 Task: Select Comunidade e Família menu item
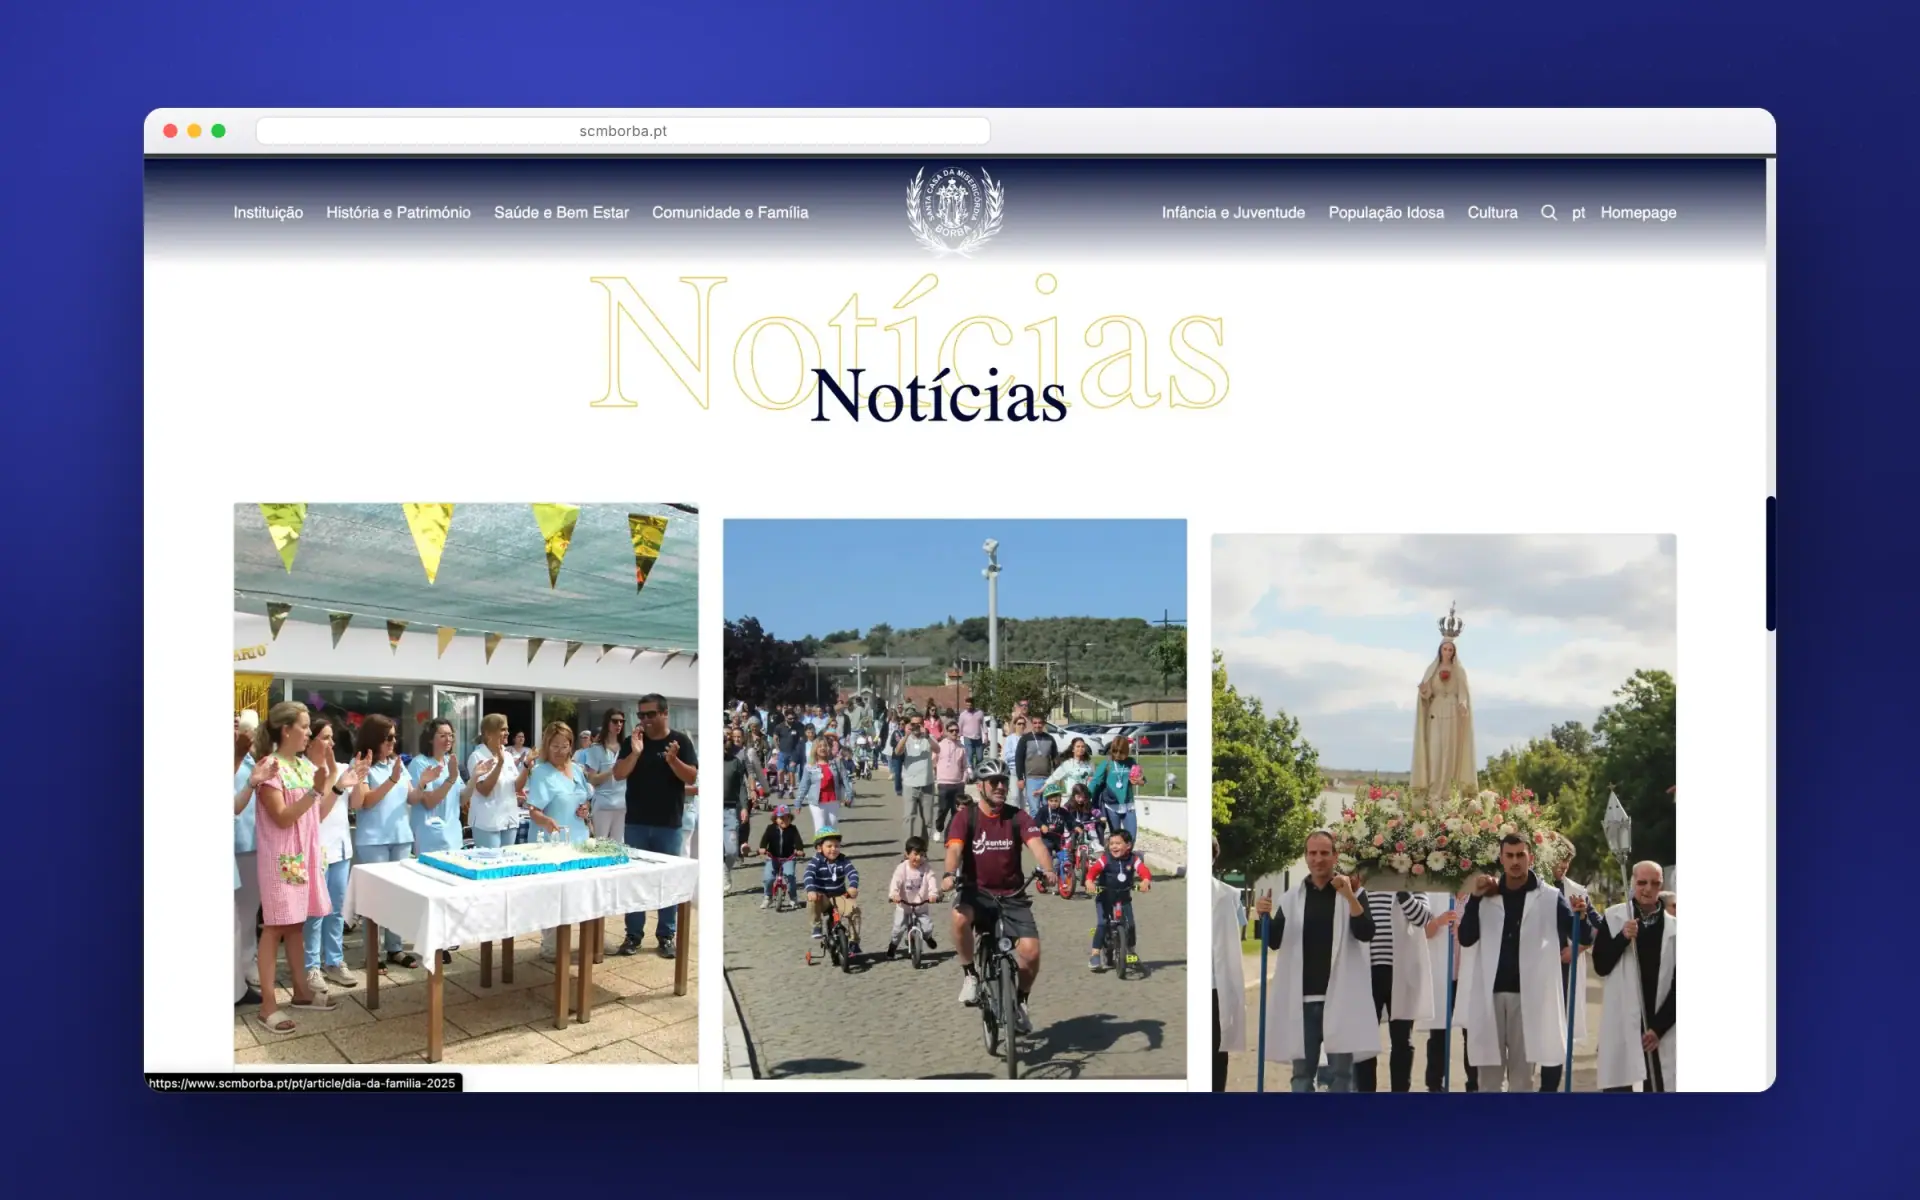[730, 213]
